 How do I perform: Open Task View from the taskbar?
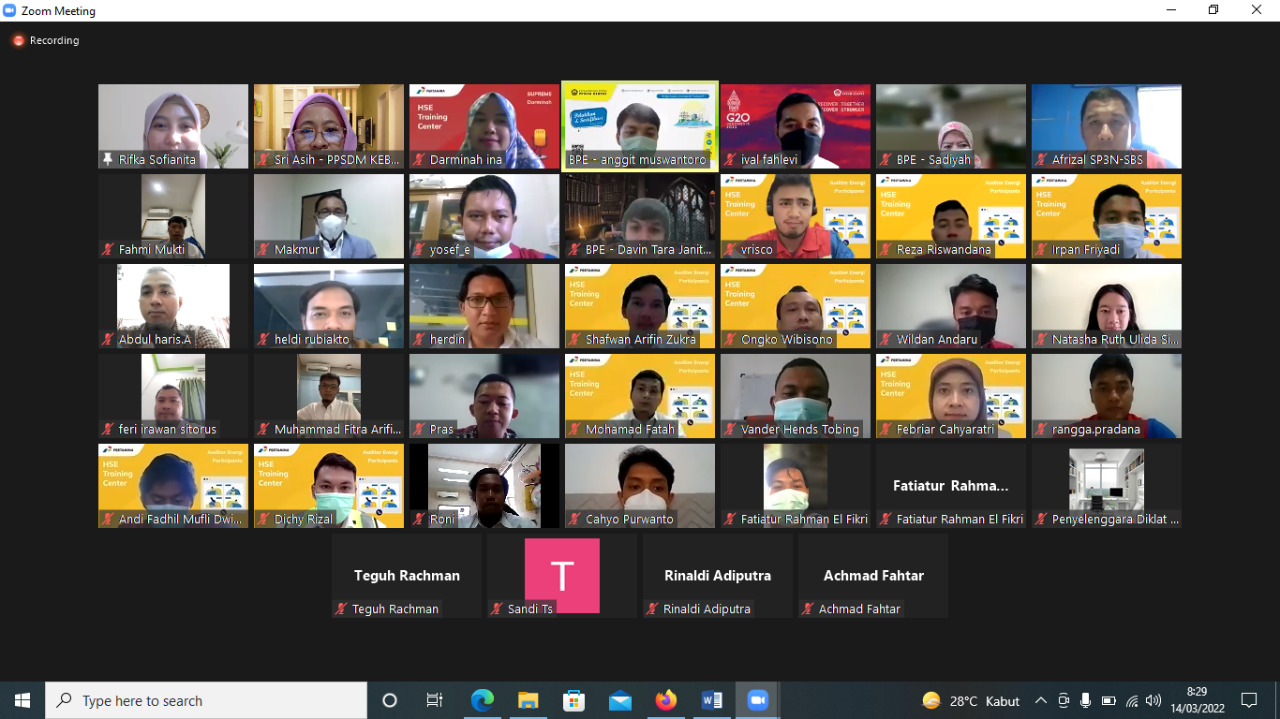tap(435, 701)
